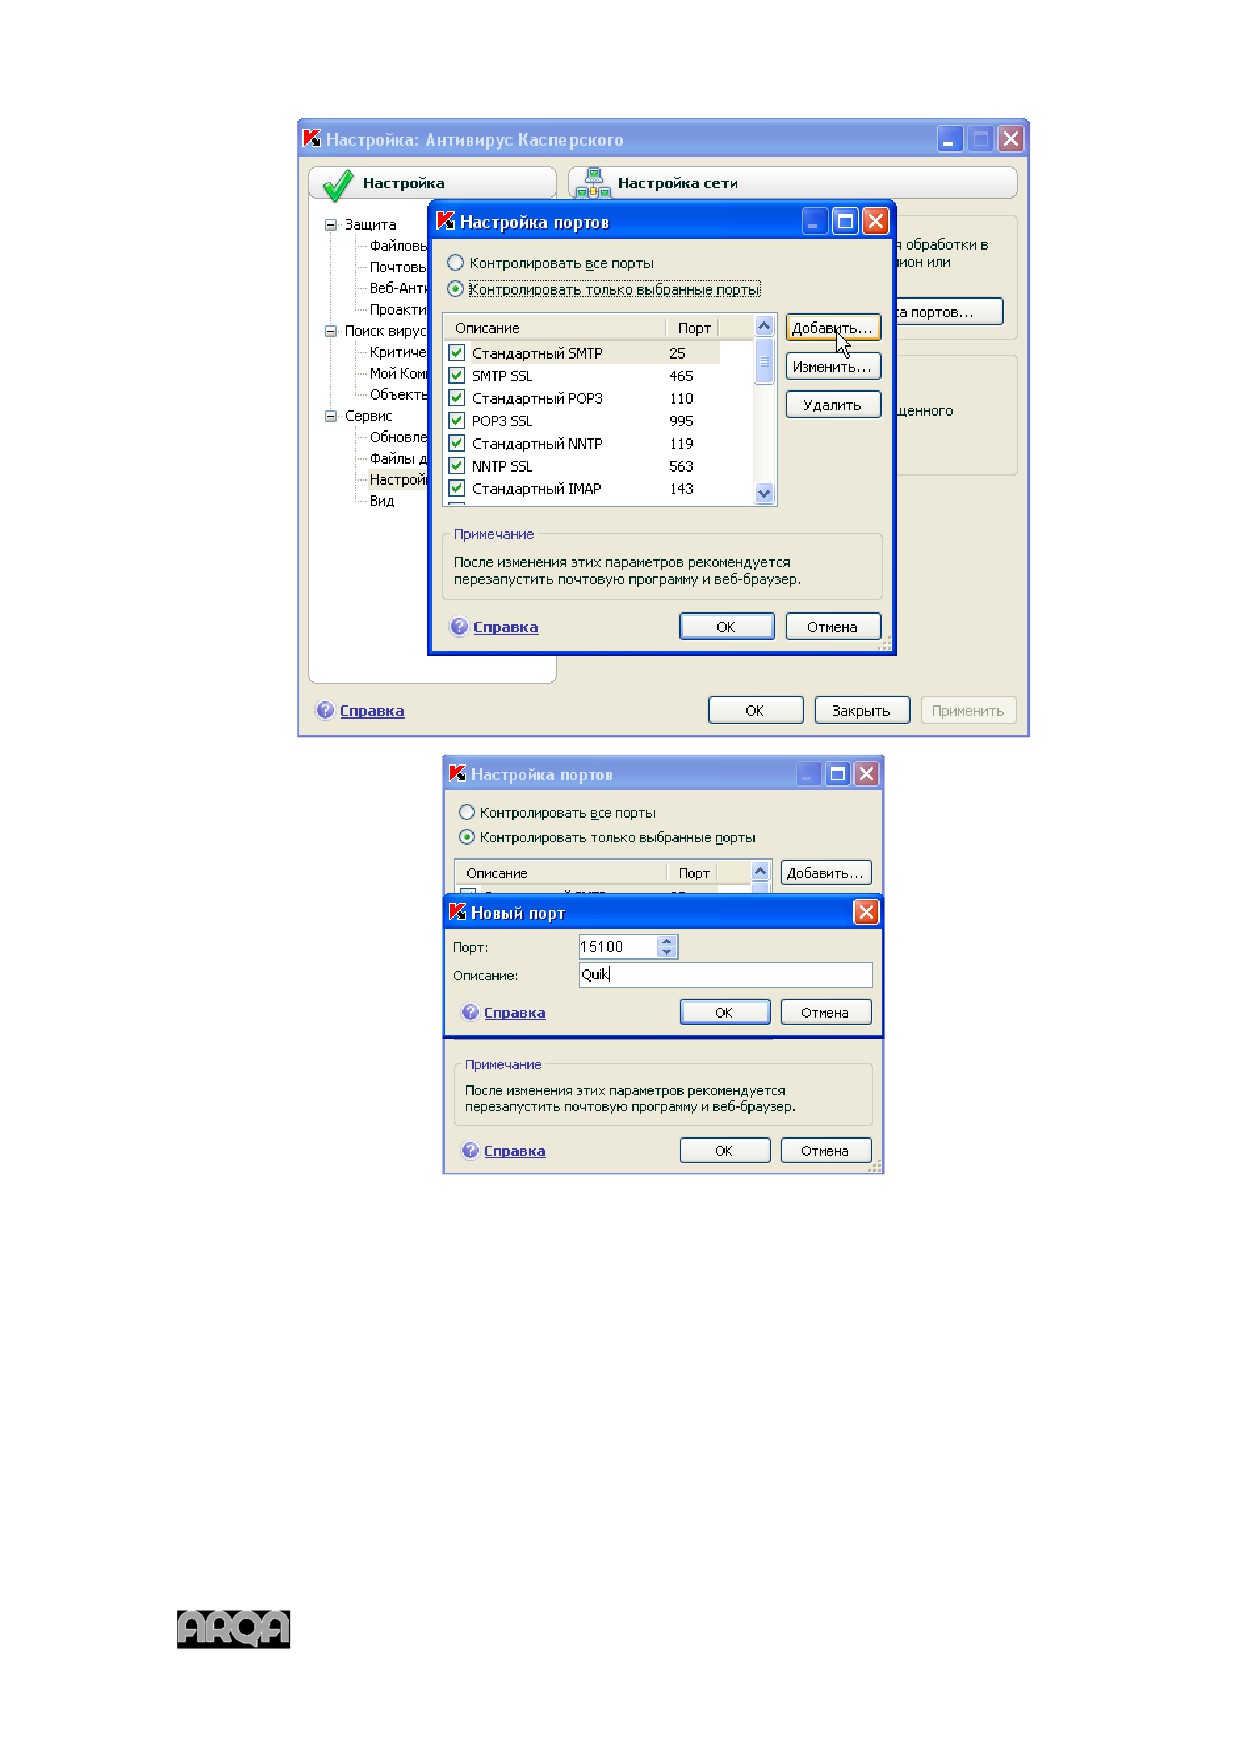Increase the port value with up spinner
Image resolution: width=1239 pixels, height=1752 pixels.
pos(667,941)
